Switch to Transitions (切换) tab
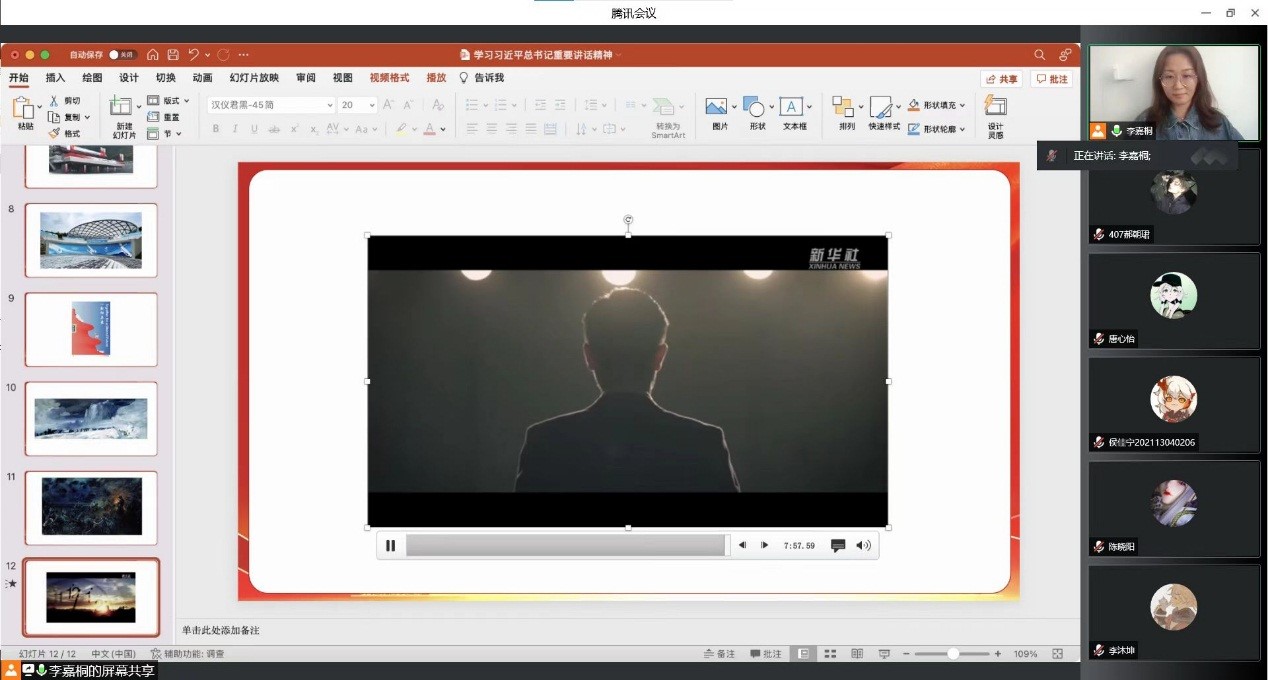 [166, 78]
